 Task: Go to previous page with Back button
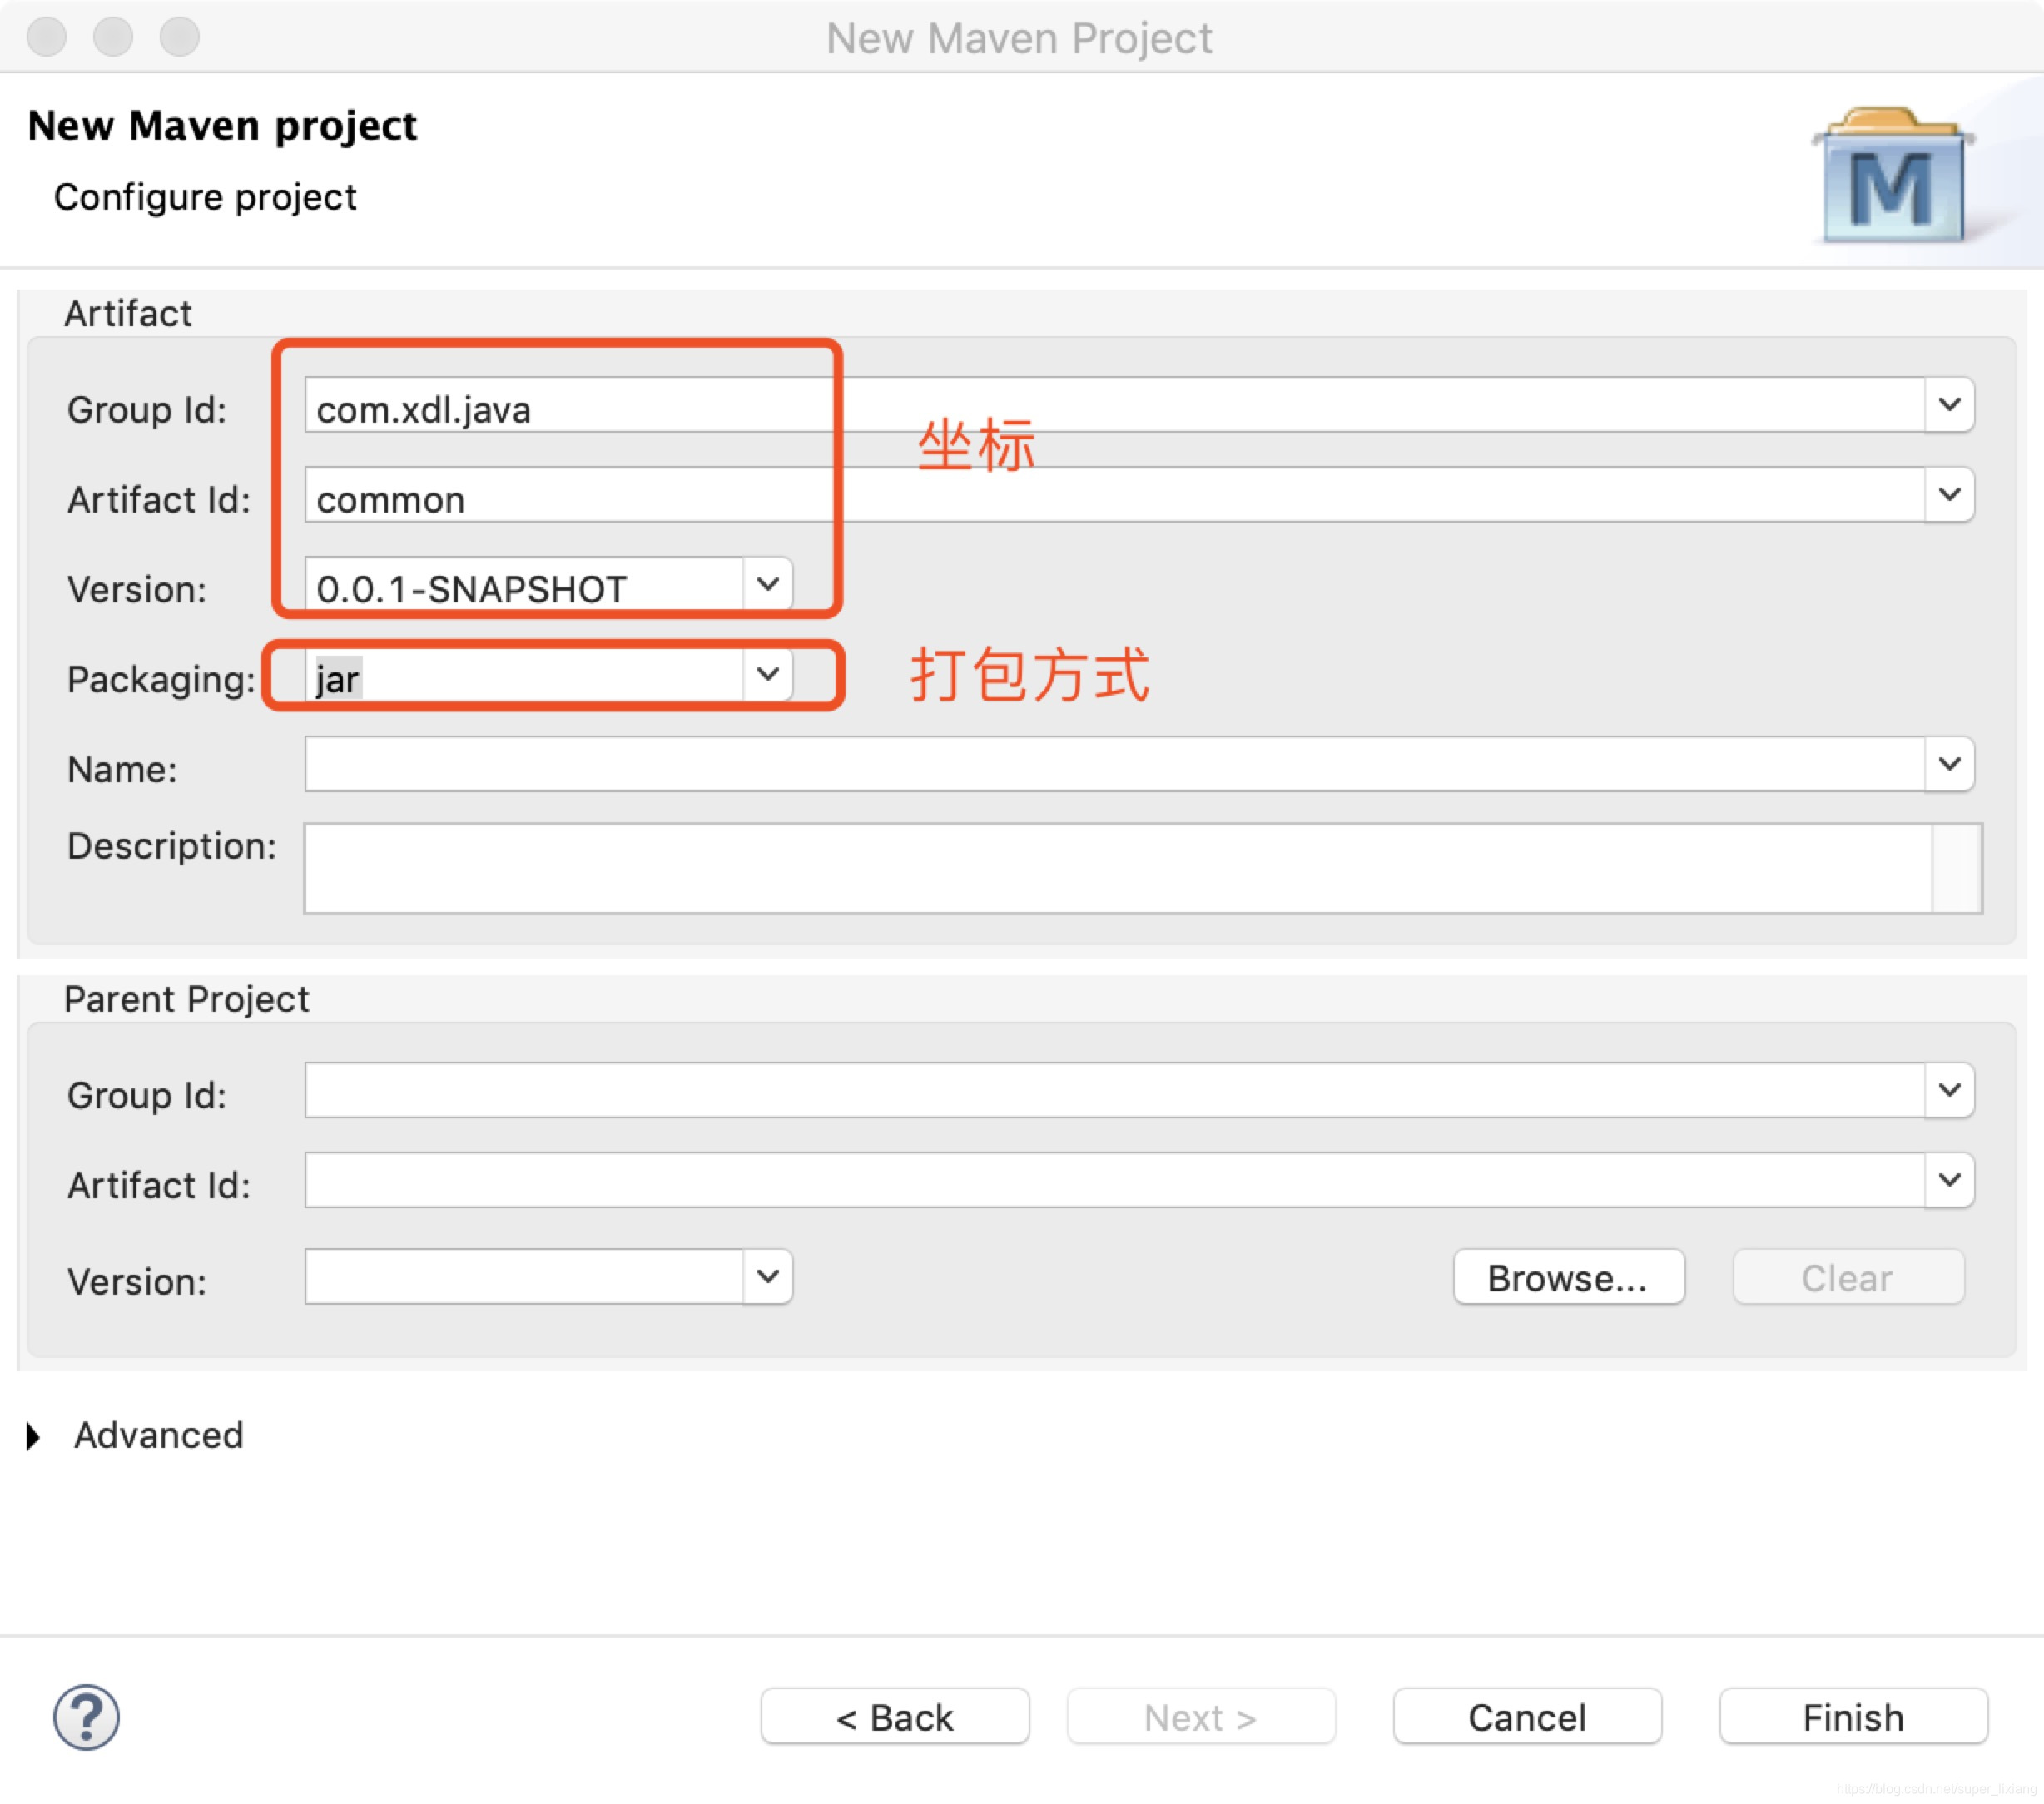pyautogui.click(x=895, y=1716)
